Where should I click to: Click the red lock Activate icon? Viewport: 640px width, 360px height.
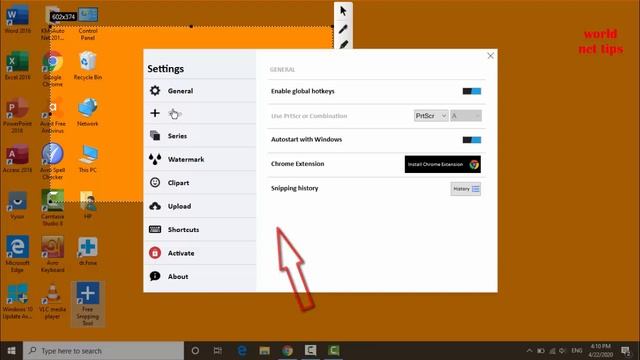[155, 253]
